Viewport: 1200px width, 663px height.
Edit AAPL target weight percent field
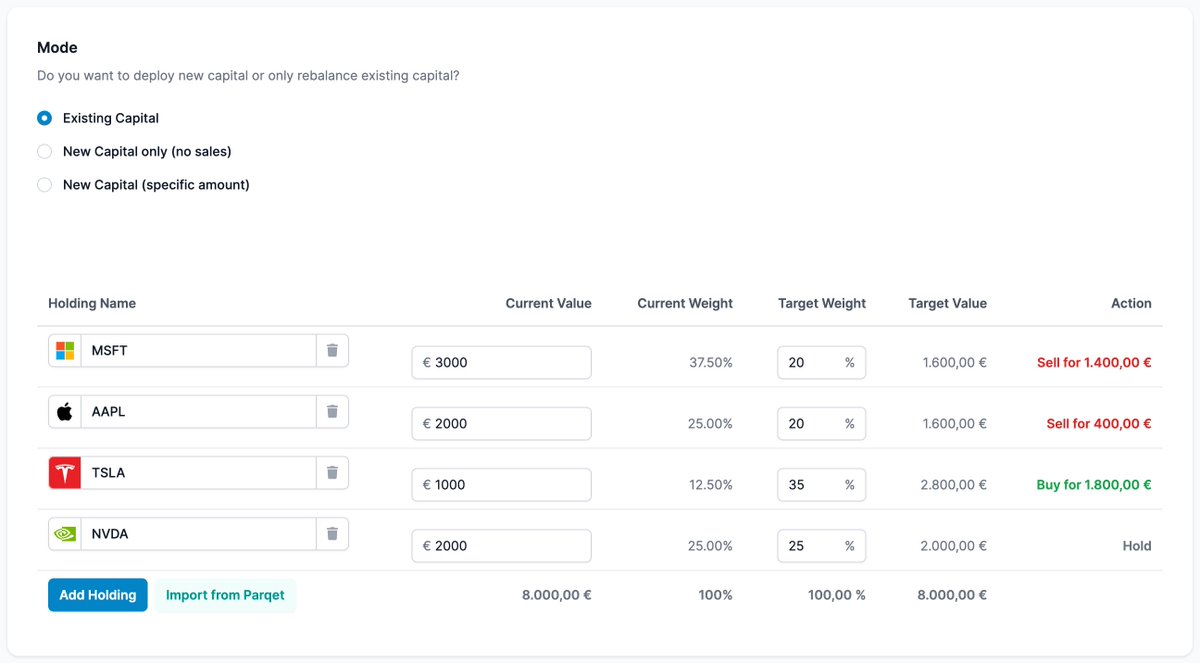[x=821, y=424]
